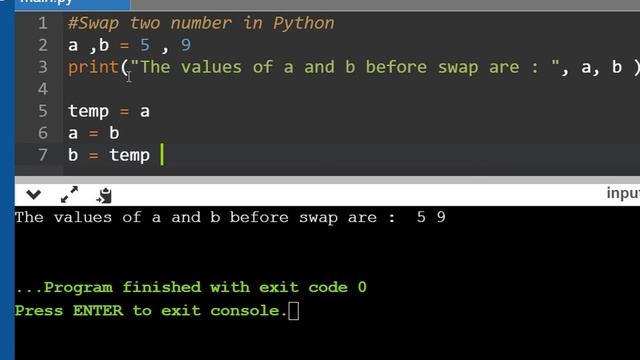
Task: Switch to the main.py file tab
Action: point(73,3)
